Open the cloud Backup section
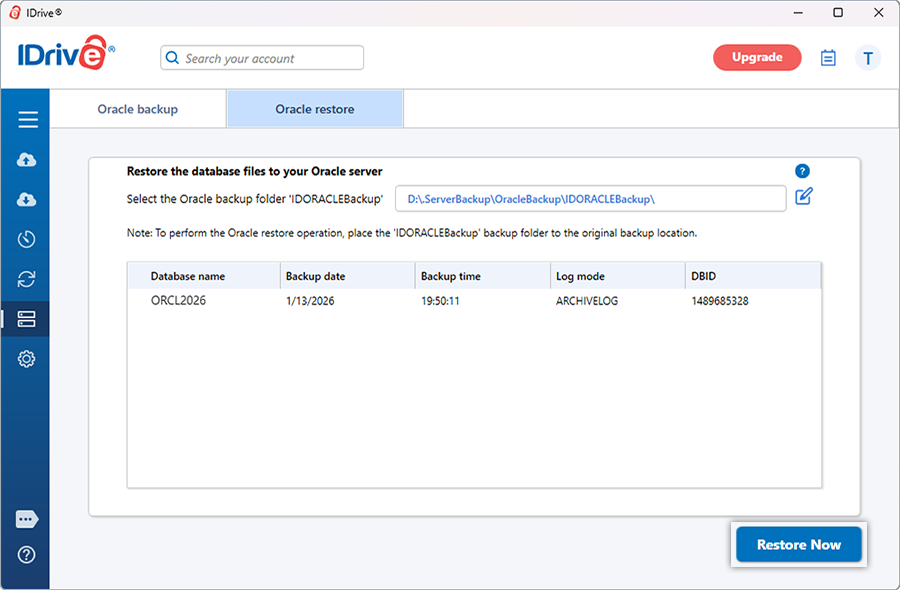Viewport: 900px width, 590px height. (x=27, y=160)
